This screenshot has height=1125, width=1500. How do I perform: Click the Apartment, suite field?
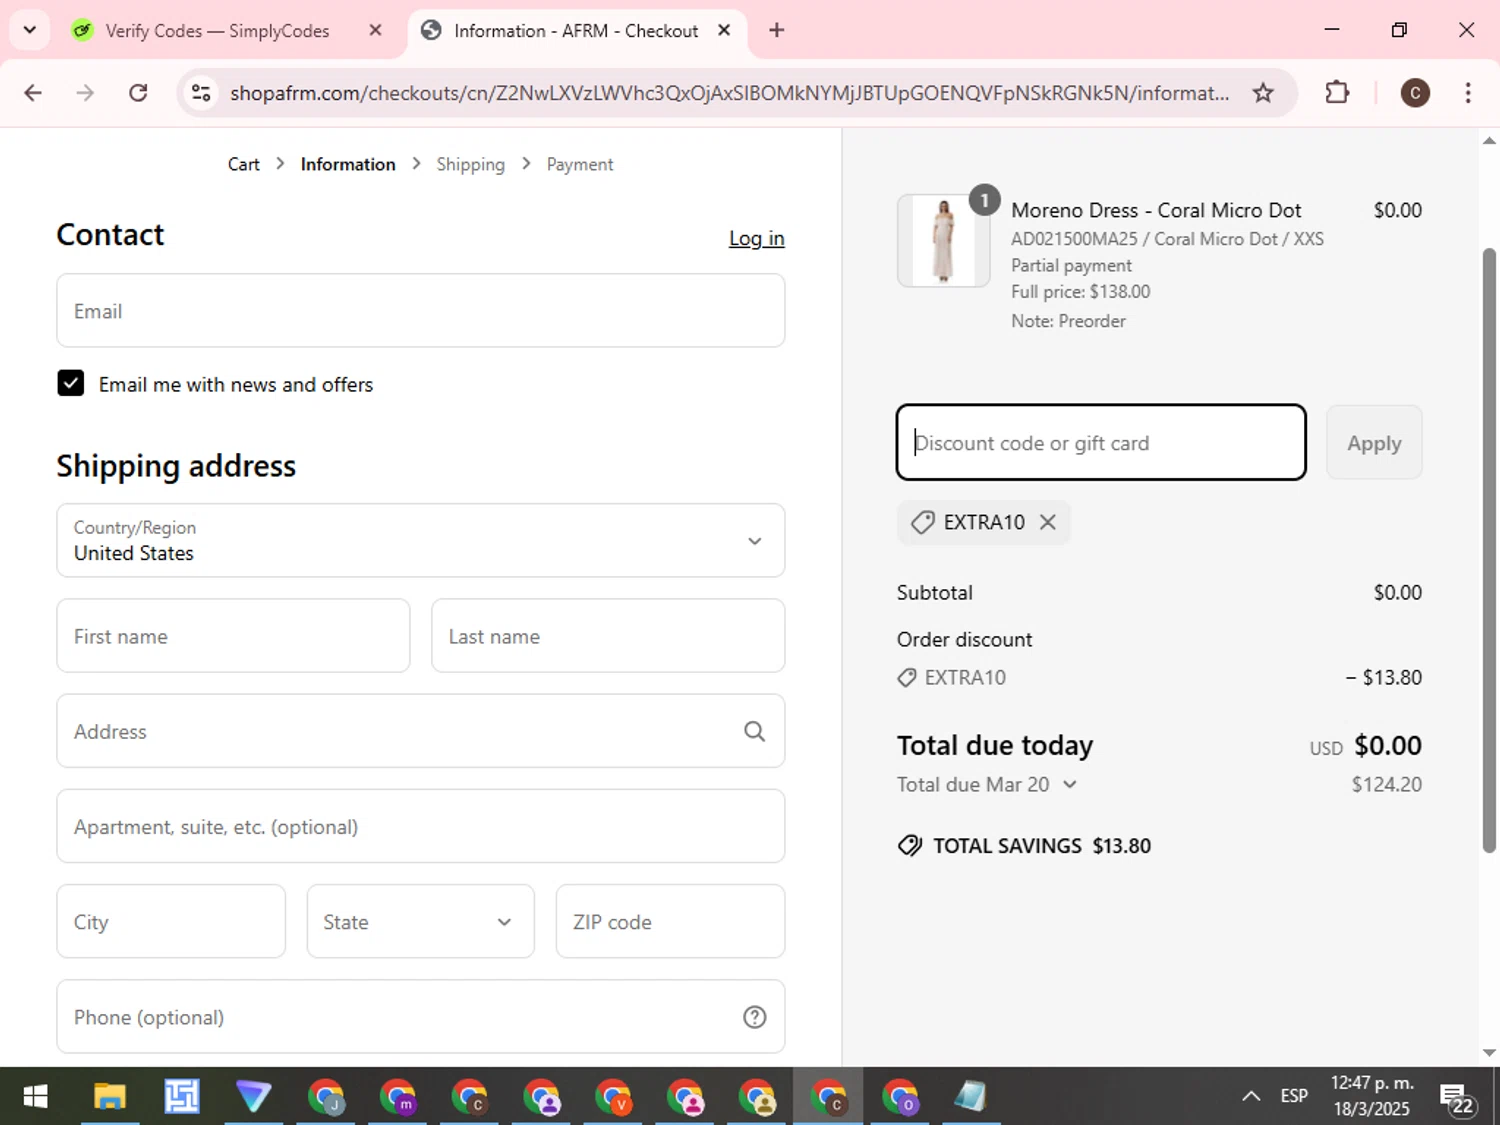[x=421, y=826]
